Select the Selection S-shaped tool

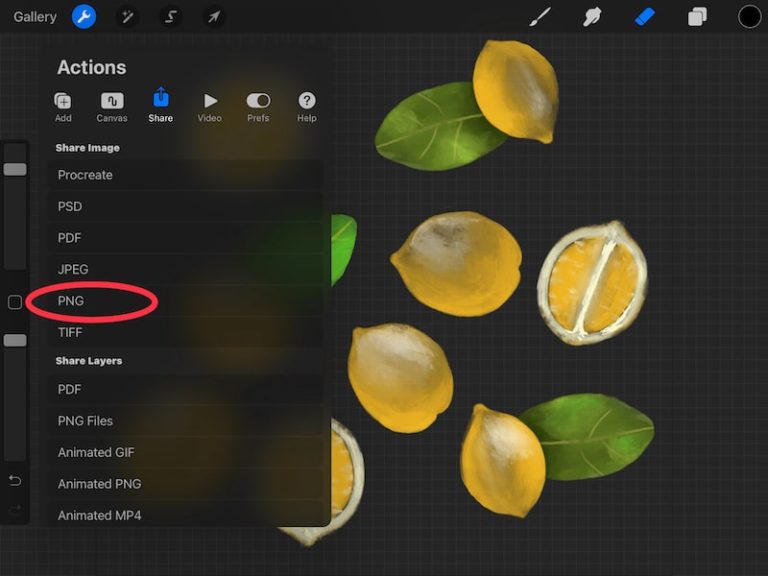click(x=170, y=17)
